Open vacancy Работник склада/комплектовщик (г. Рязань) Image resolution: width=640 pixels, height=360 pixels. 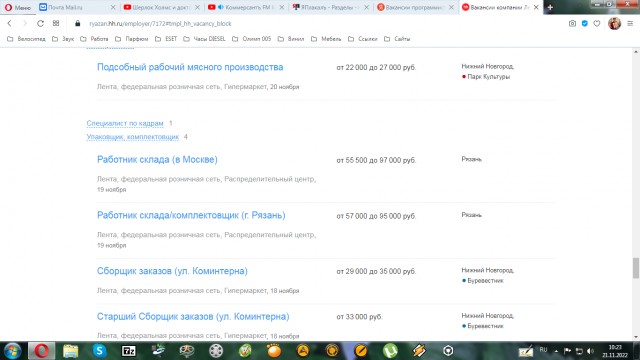click(x=191, y=215)
